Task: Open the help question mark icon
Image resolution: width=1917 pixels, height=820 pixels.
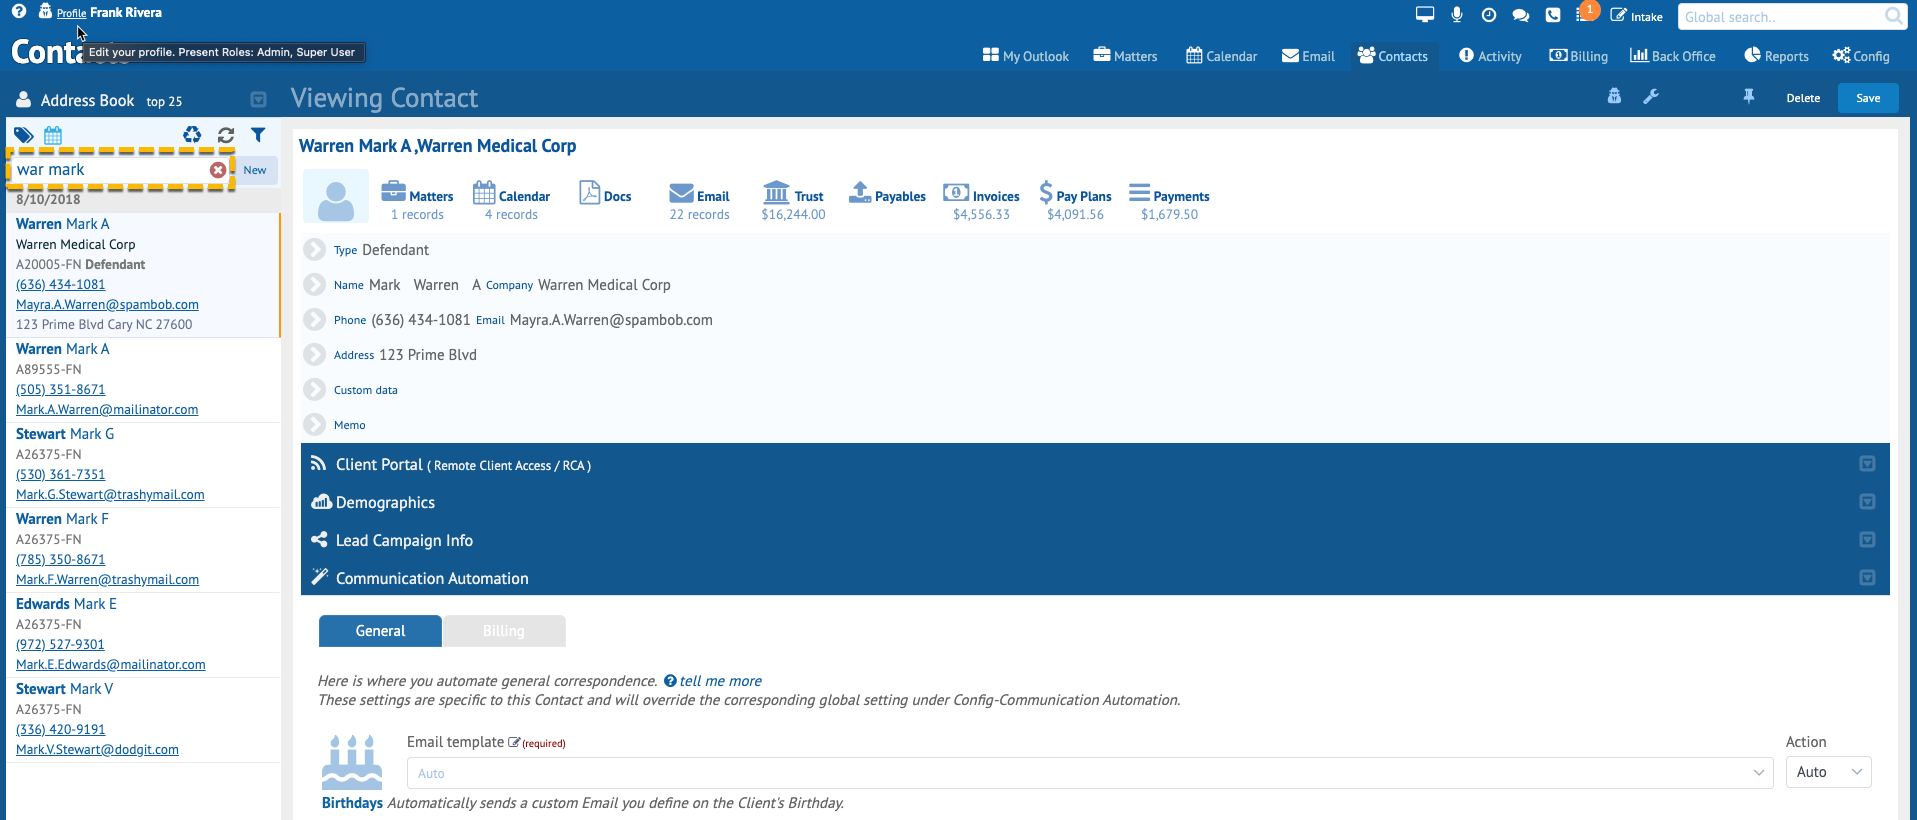Action: pos(18,12)
